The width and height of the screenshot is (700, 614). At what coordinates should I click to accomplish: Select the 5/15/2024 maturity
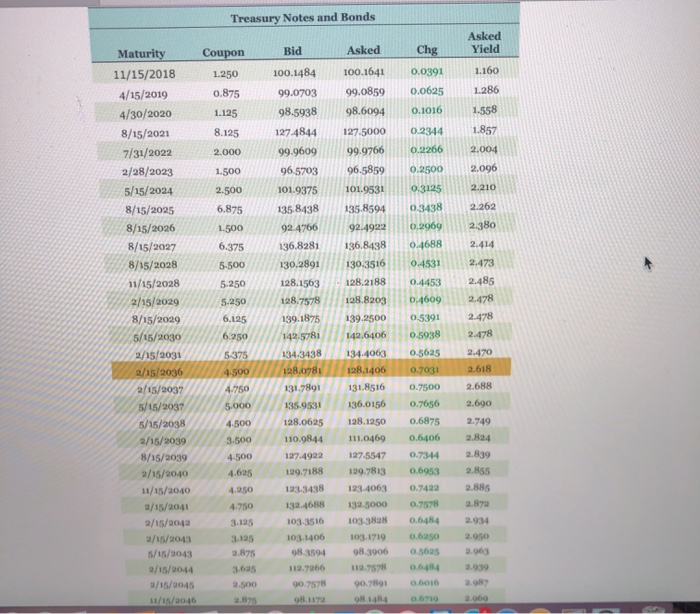click(x=148, y=191)
